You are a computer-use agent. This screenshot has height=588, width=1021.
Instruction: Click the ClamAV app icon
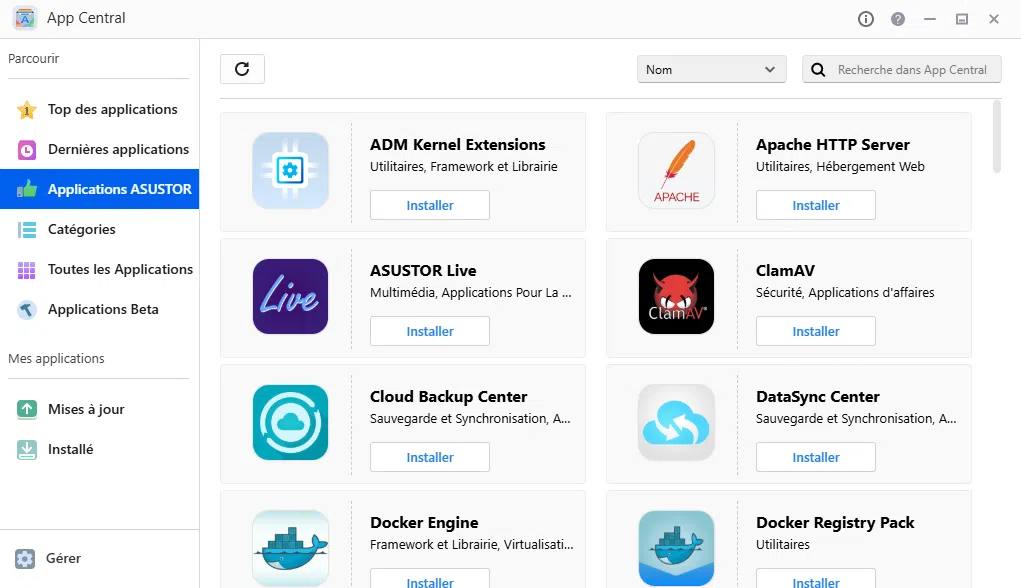tap(676, 297)
